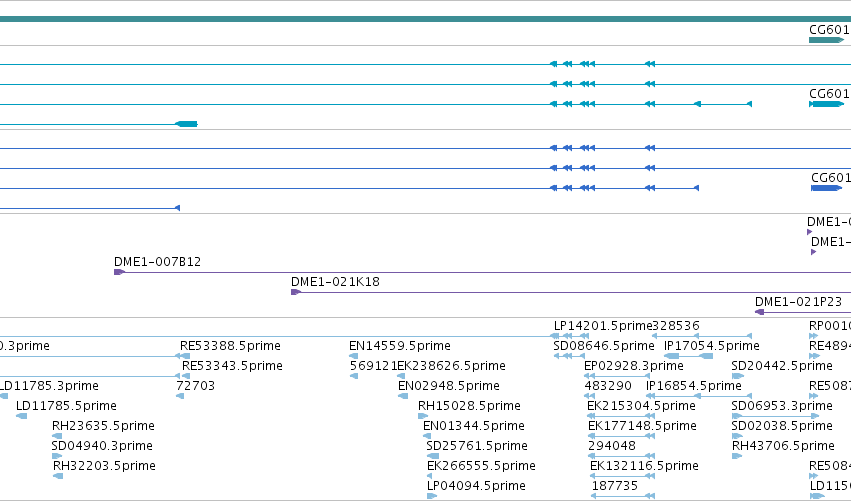Click the 72703 feature label

[195, 386]
